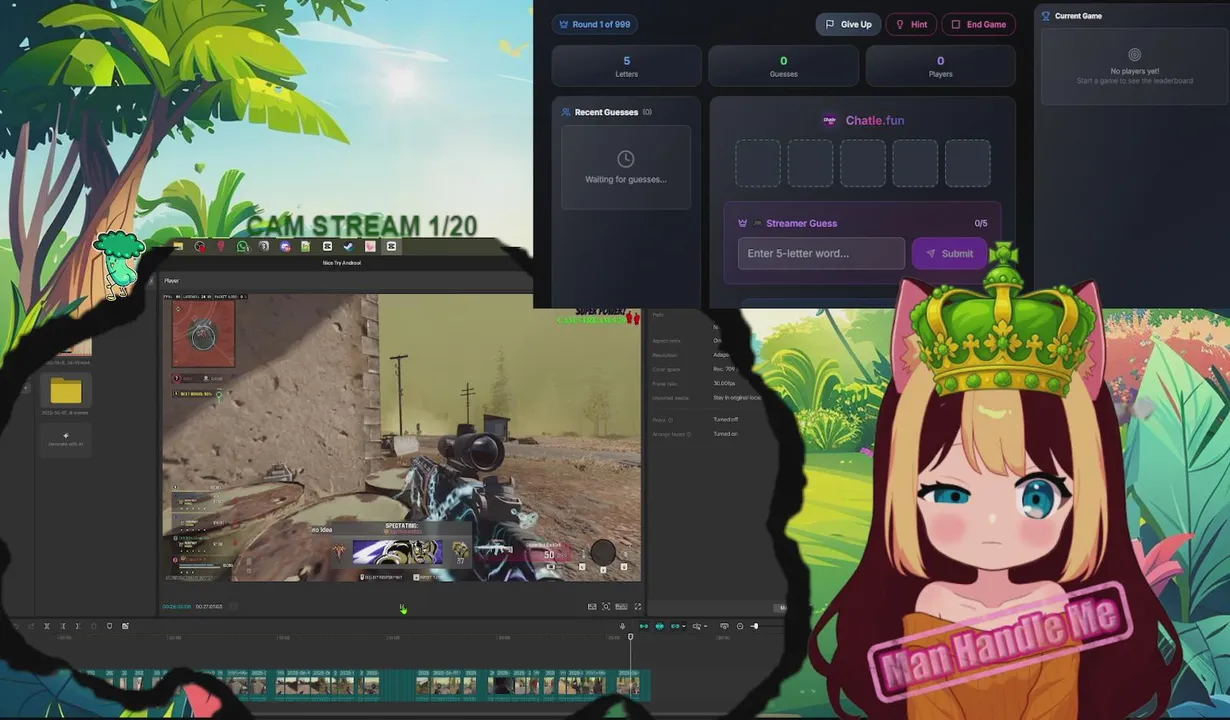Click the first empty letter tile

click(x=758, y=163)
